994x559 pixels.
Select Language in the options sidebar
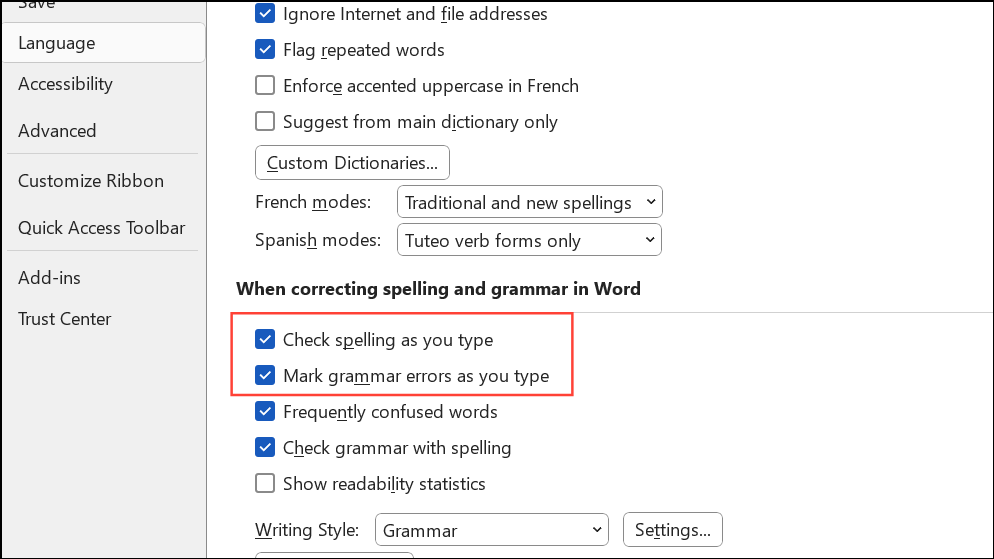click(x=57, y=43)
